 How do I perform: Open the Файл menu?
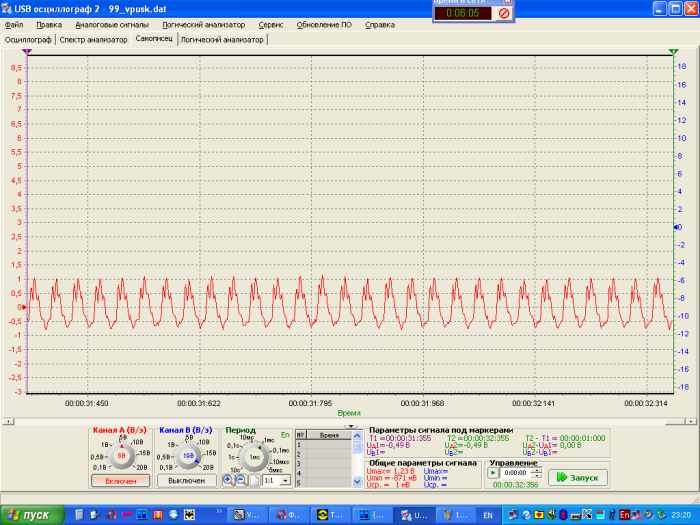tap(14, 25)
